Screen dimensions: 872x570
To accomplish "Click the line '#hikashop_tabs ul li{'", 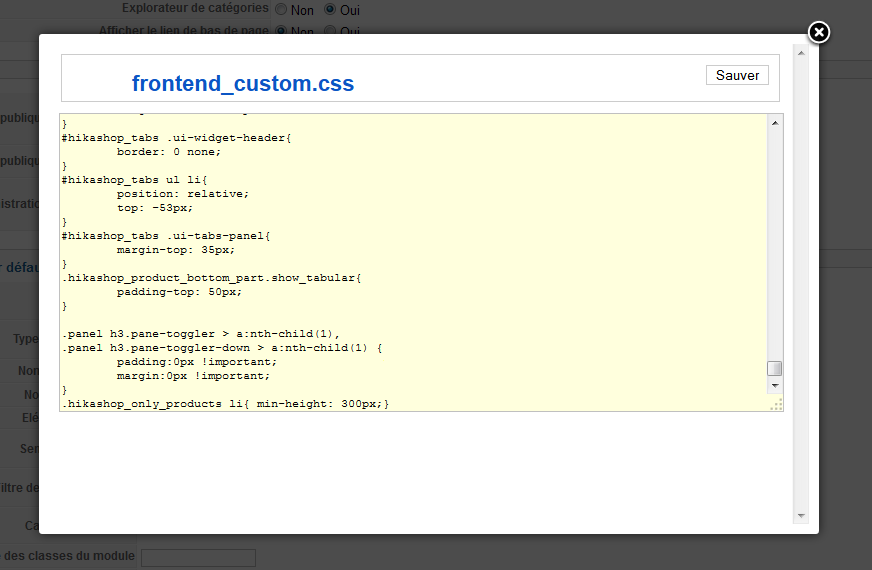I will click(x=134, y=180).
